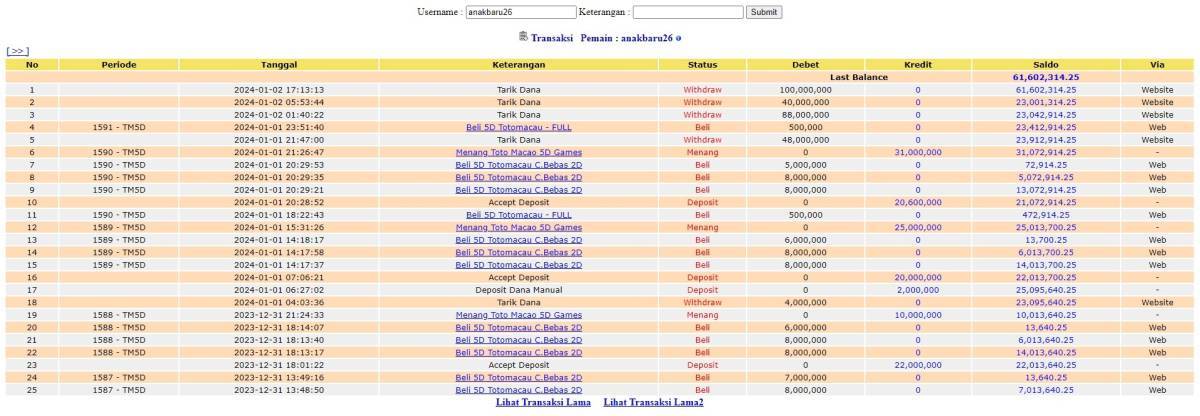Expand the [>>] link above the table
The height and width of the screenshot is (416, 1200).
pos(17,50)
